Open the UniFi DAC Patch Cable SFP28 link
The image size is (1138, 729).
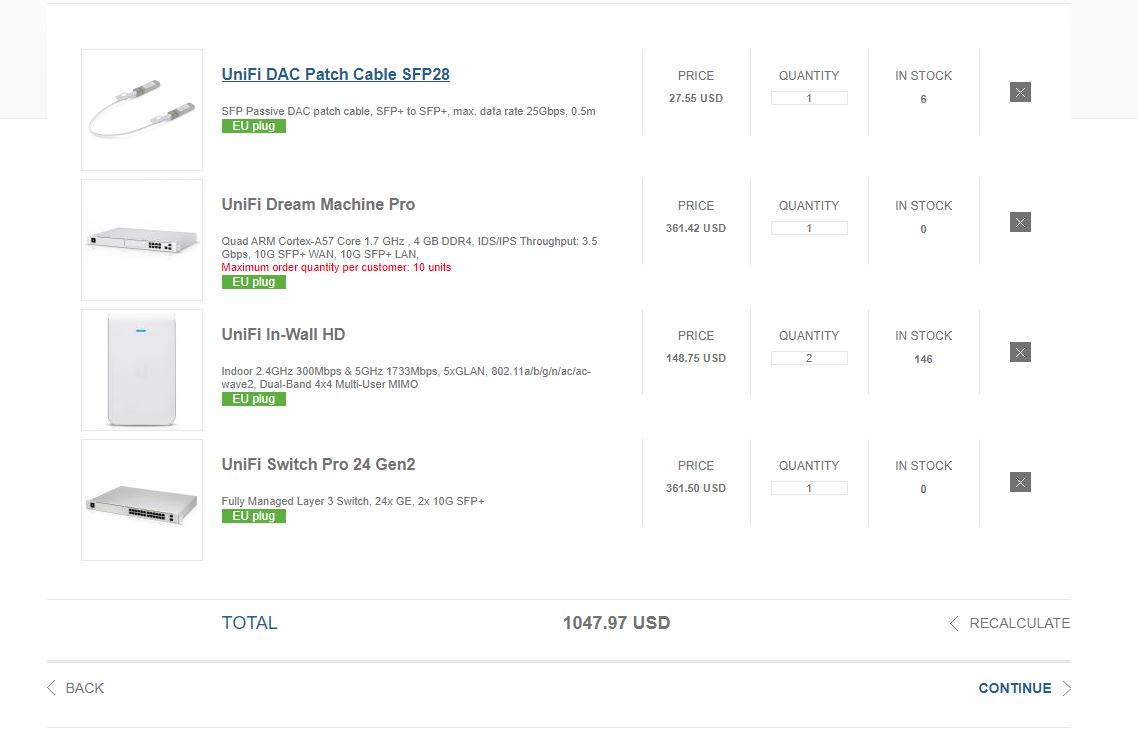335,75
